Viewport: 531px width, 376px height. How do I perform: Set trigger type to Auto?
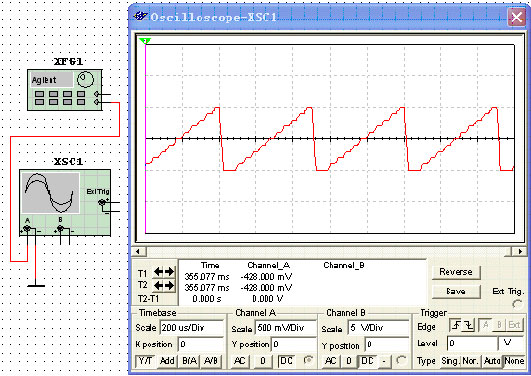[x=492, y=361]
